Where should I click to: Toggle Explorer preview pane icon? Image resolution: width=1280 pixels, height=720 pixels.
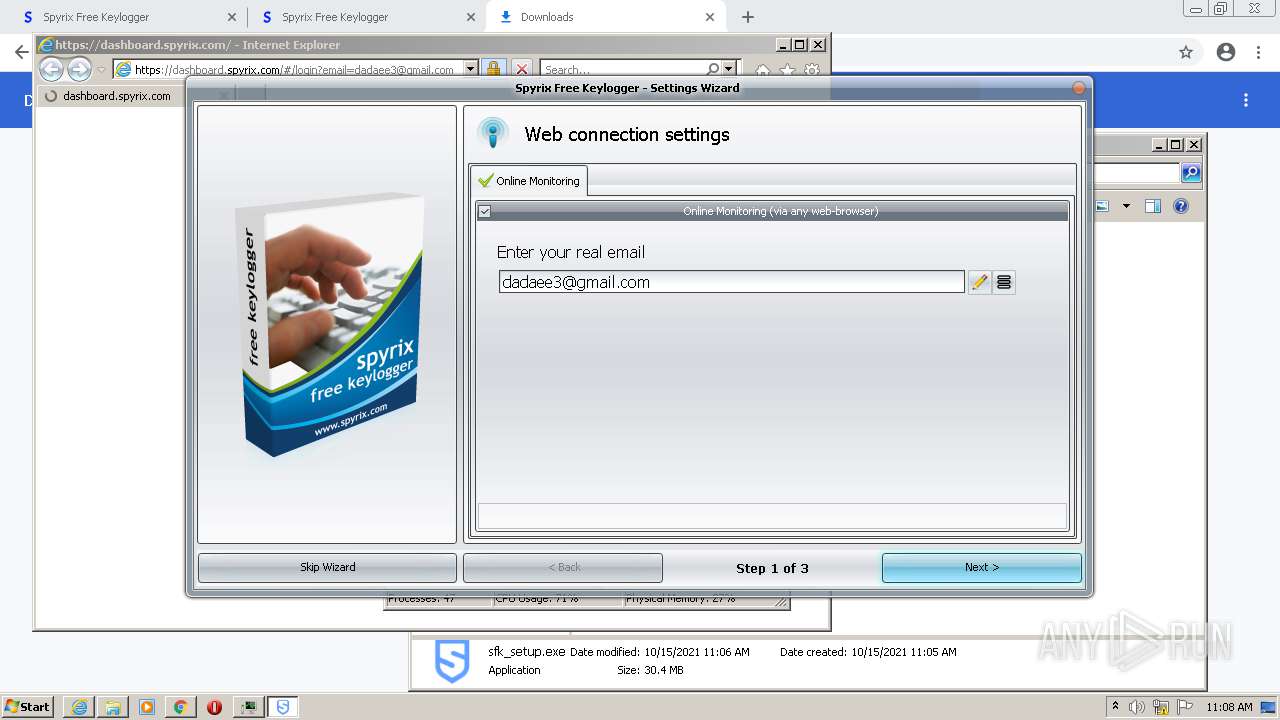click(x=1153, y=206)
